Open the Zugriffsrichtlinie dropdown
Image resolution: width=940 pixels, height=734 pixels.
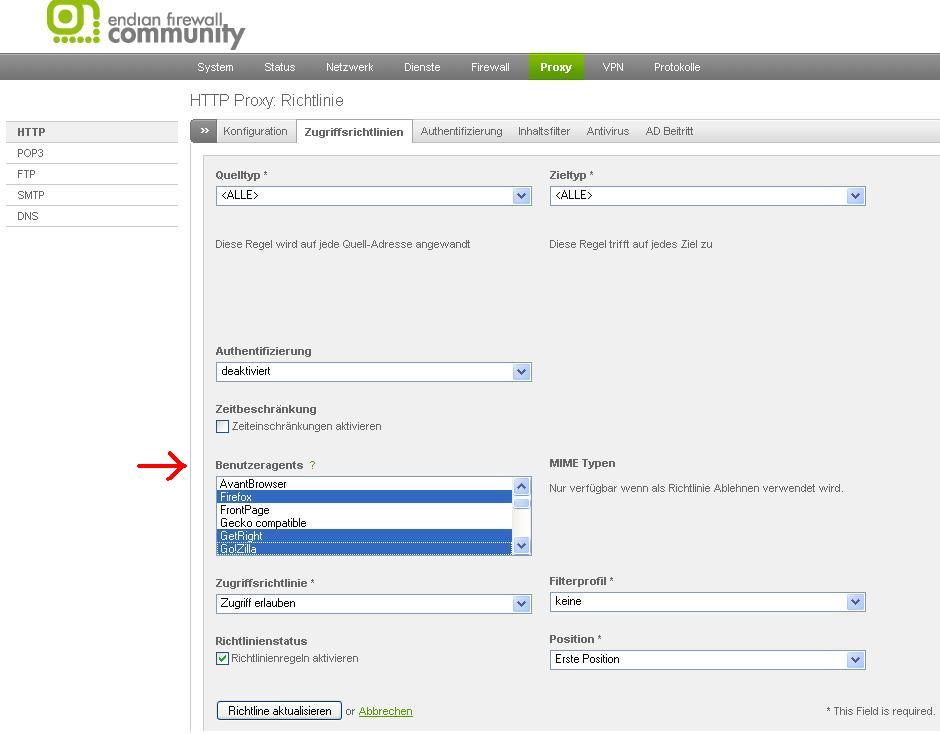point(373,604)
